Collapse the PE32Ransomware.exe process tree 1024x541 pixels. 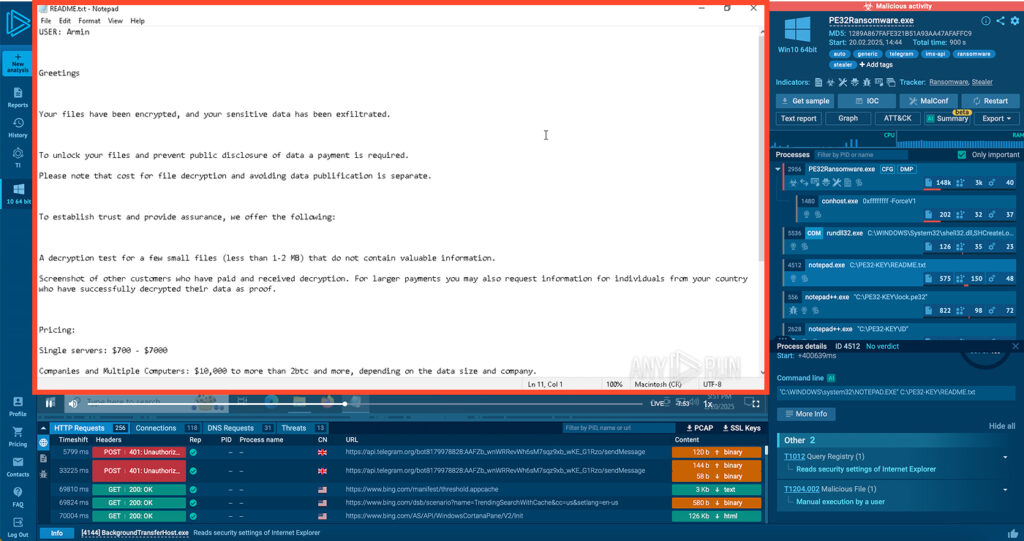pos(779,170)
